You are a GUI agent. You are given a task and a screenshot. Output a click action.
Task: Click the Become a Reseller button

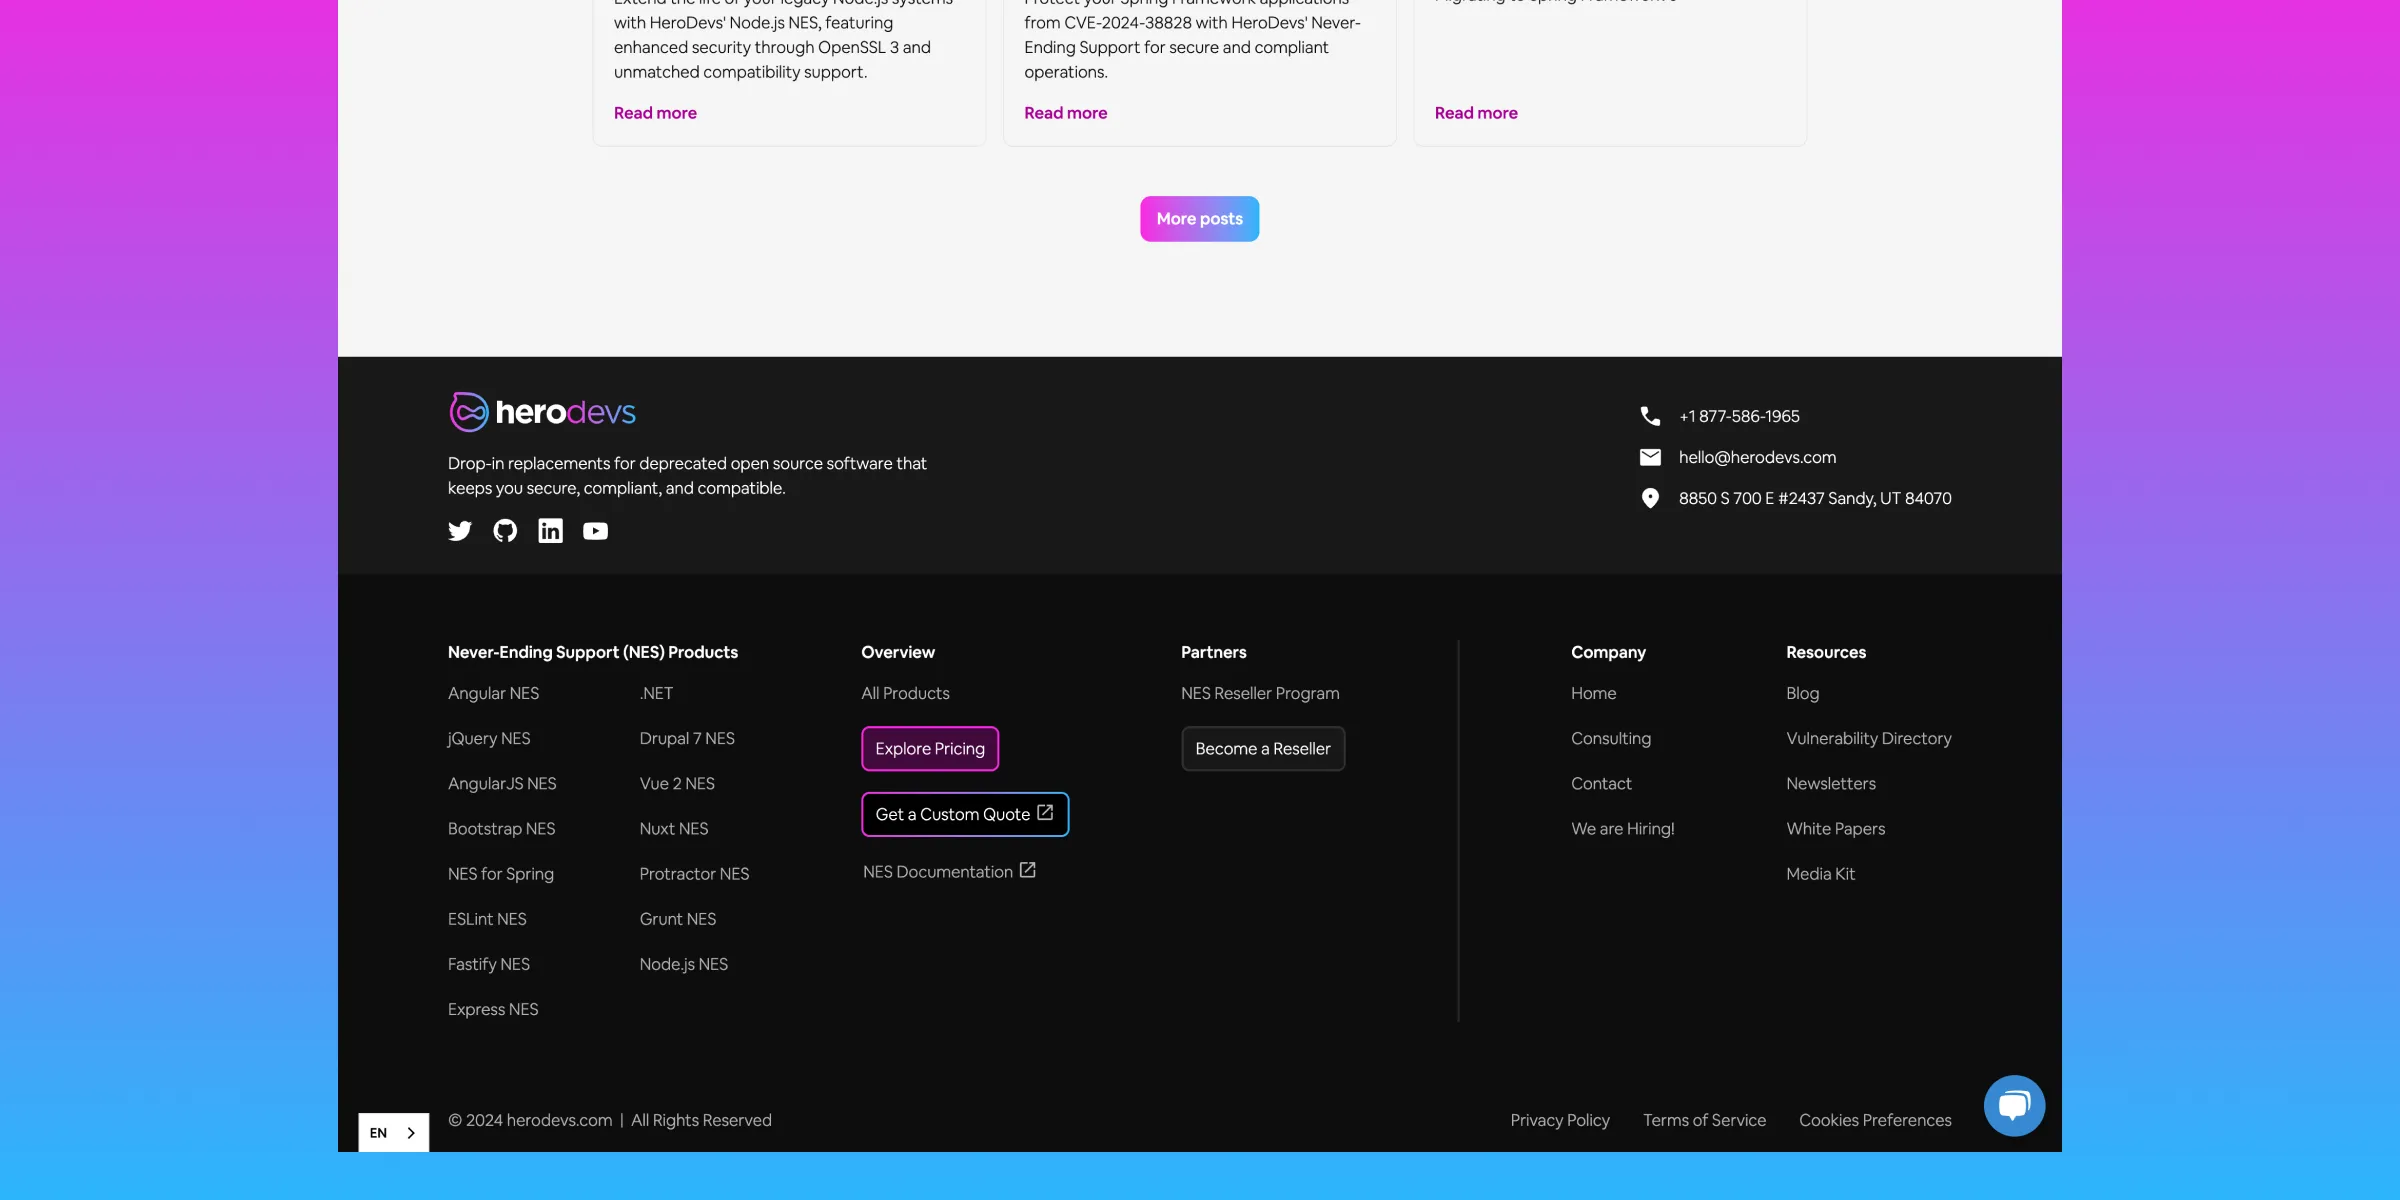point(1263,749)
